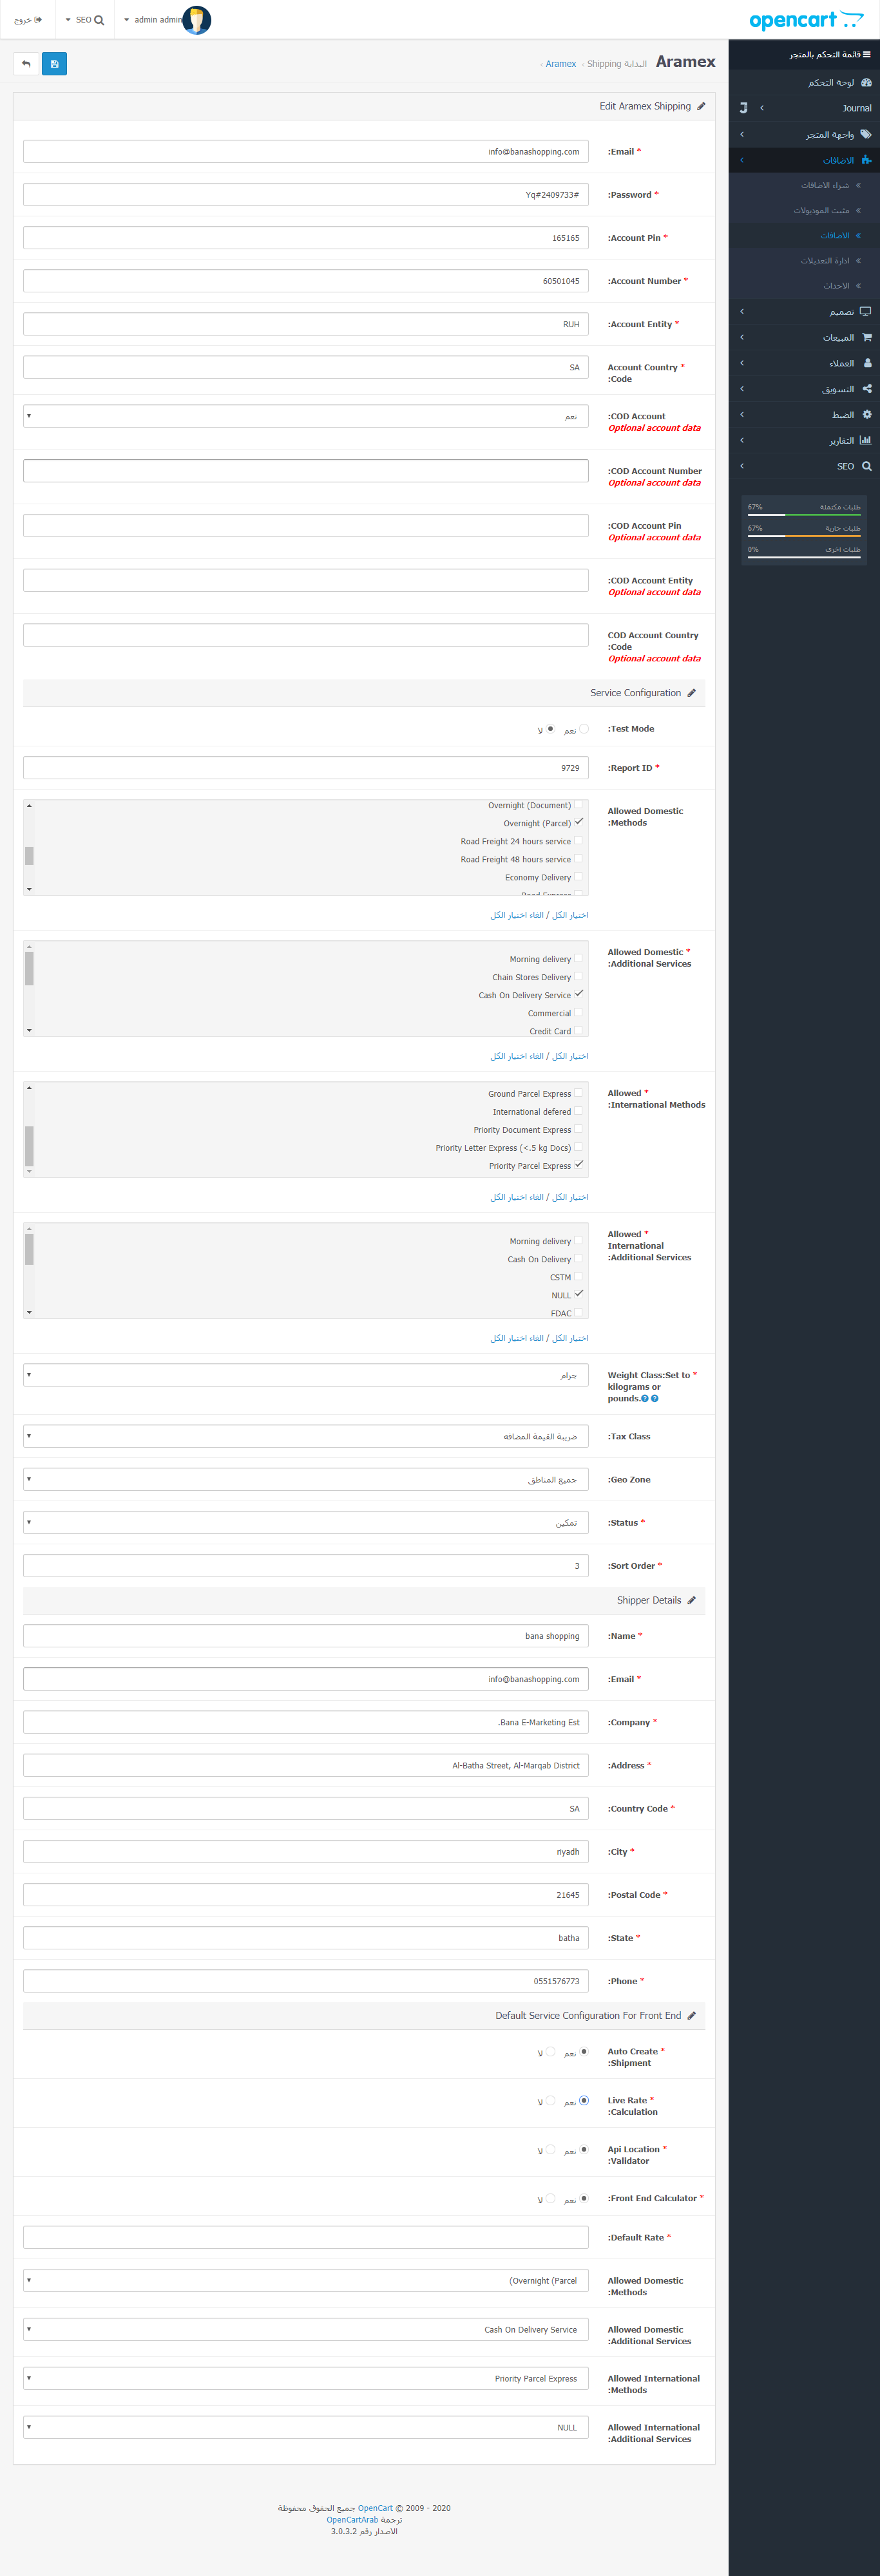This screenshot has width=880, height=2576.
Task: Check the Overnight (Document) domestic method
Action: (578, 804)
